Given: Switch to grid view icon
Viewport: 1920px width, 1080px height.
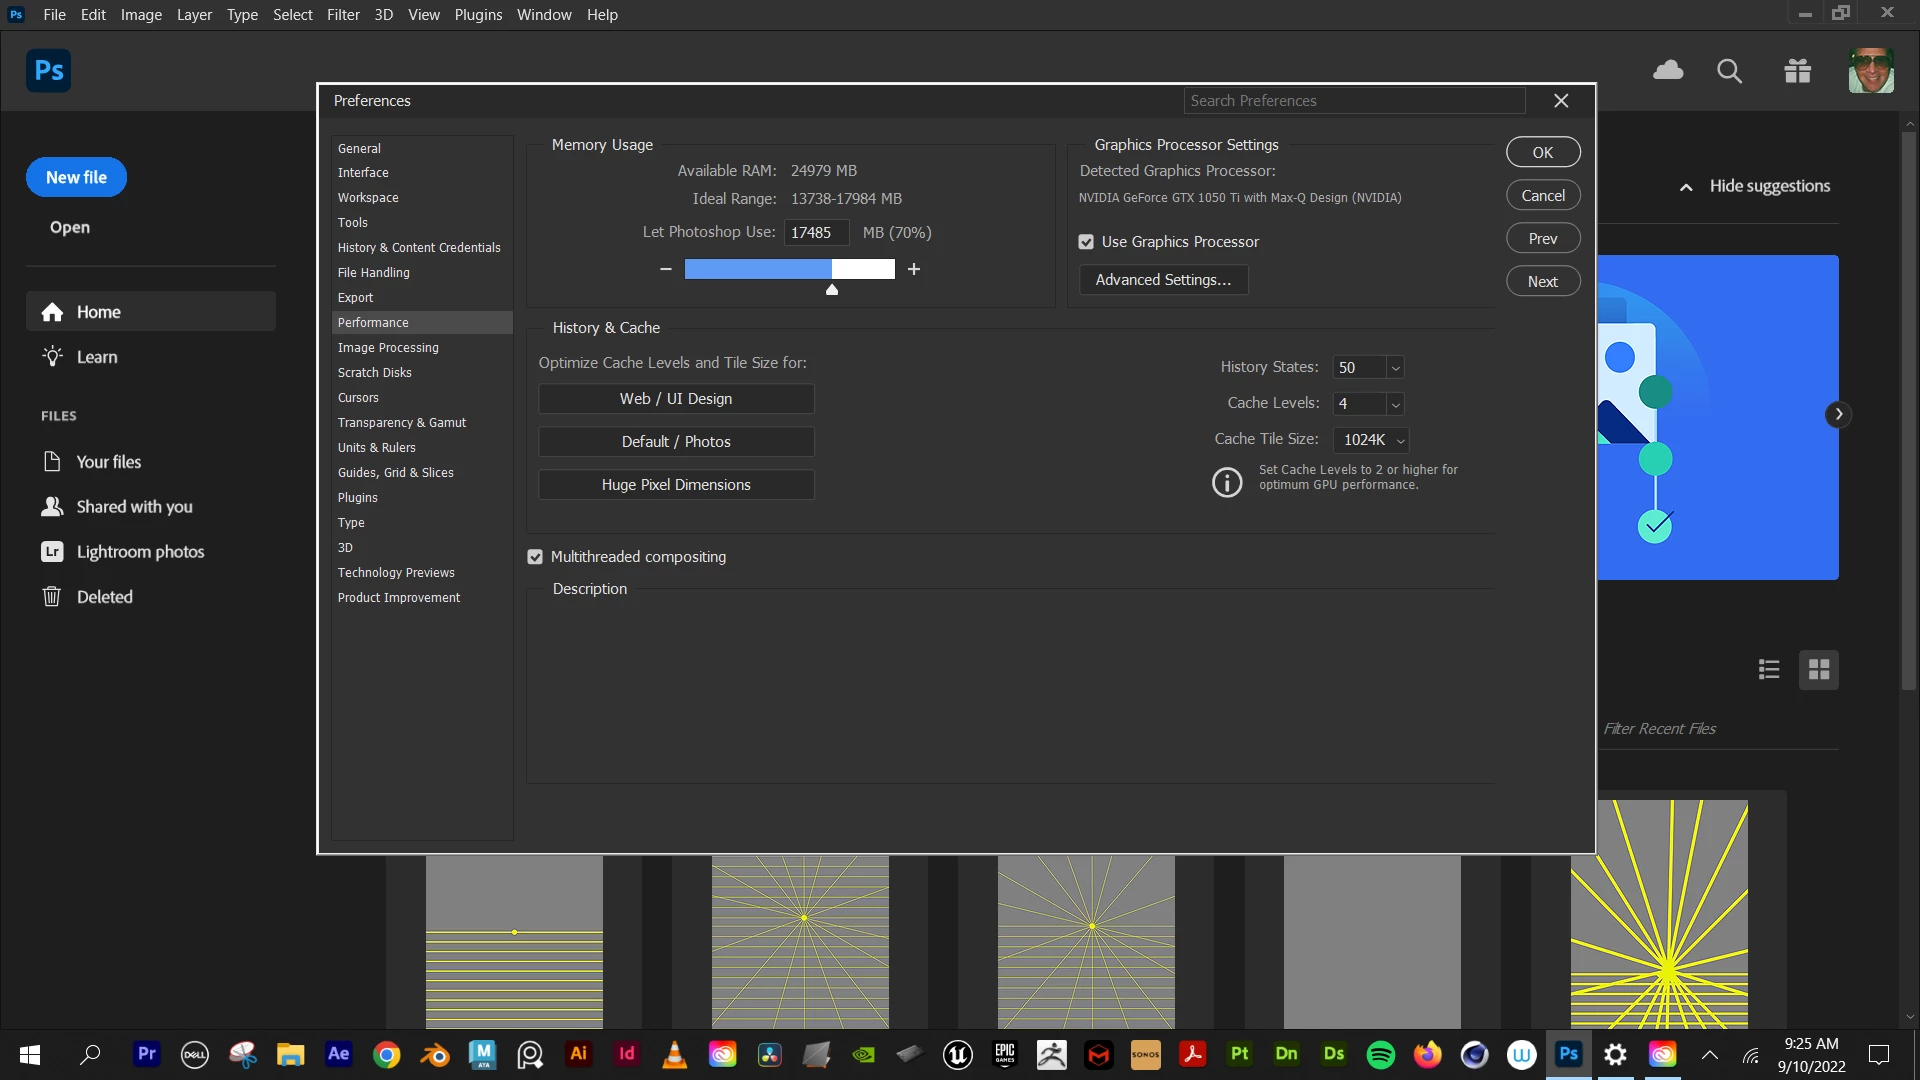Looking at the screenshot, I should point(1819,670).
